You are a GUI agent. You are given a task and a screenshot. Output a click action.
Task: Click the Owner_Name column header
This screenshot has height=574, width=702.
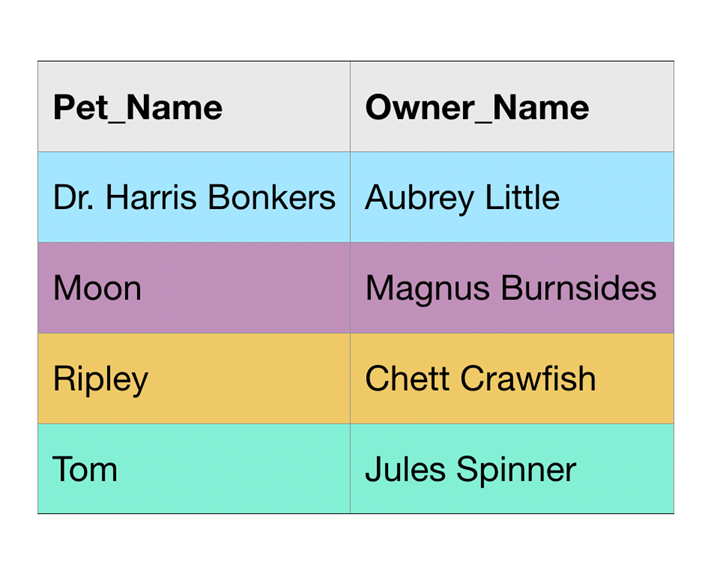477,107
